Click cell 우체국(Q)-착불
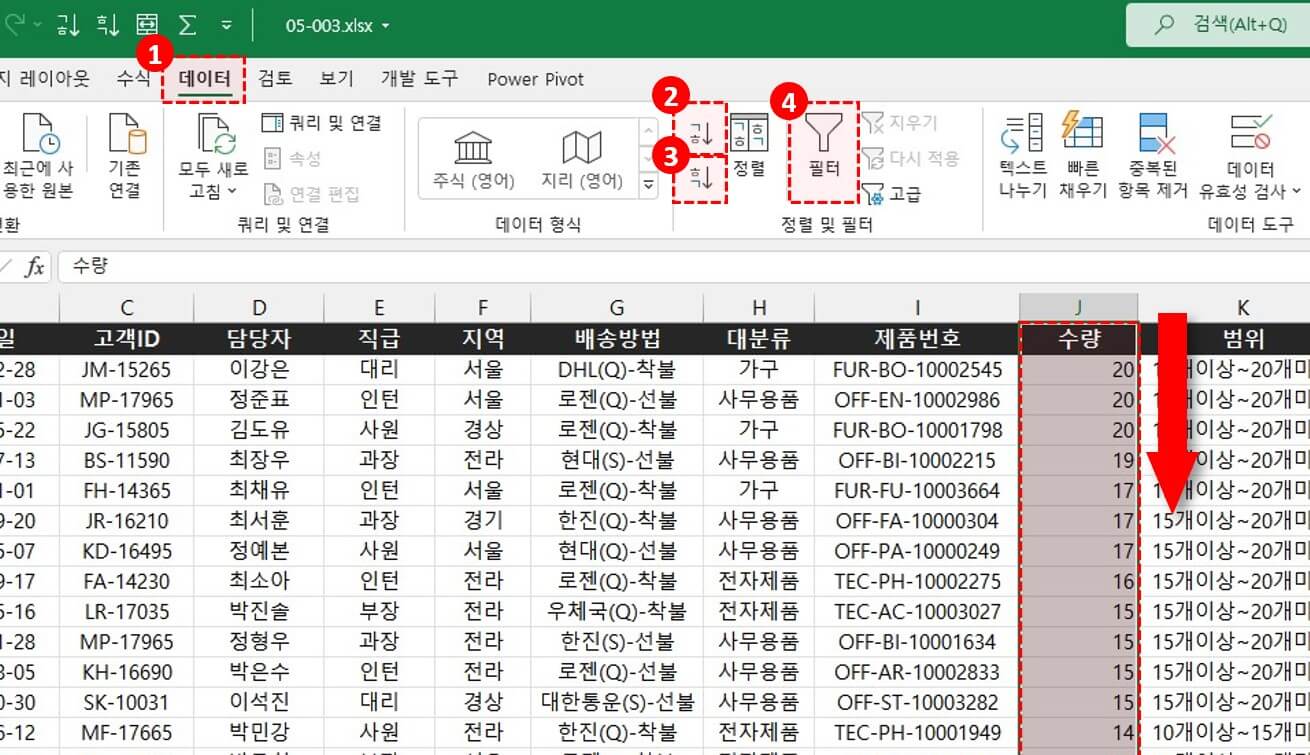 pyautogui.click(x=616, y=611)
